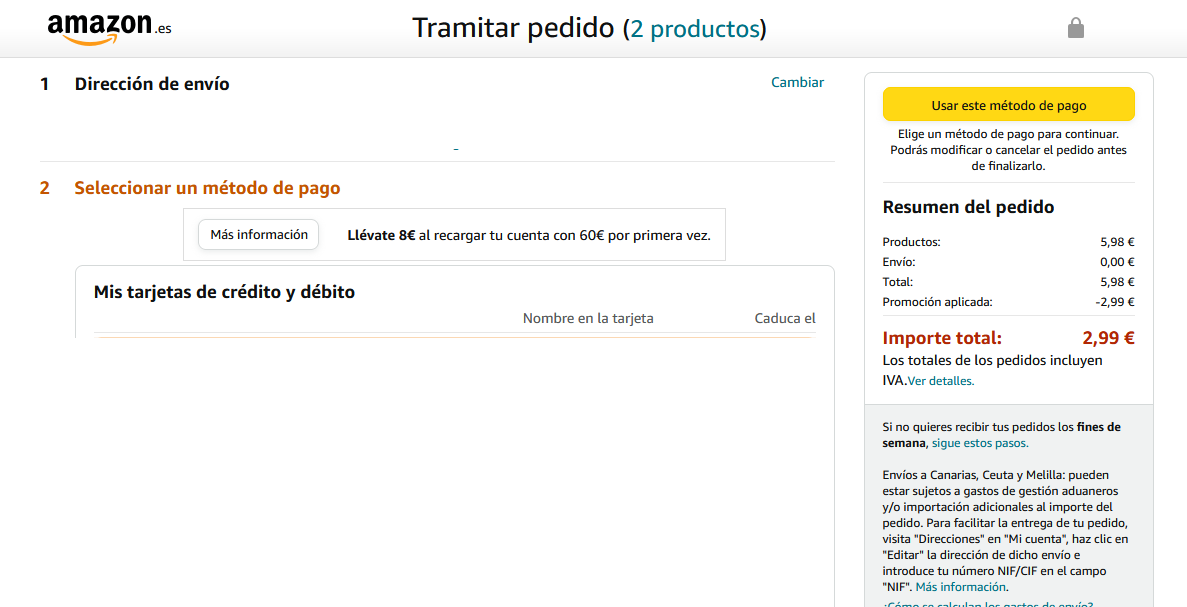Click the "Envío:" label in order summary
This screenshot has width=1187, height=607.
point(899,263)
